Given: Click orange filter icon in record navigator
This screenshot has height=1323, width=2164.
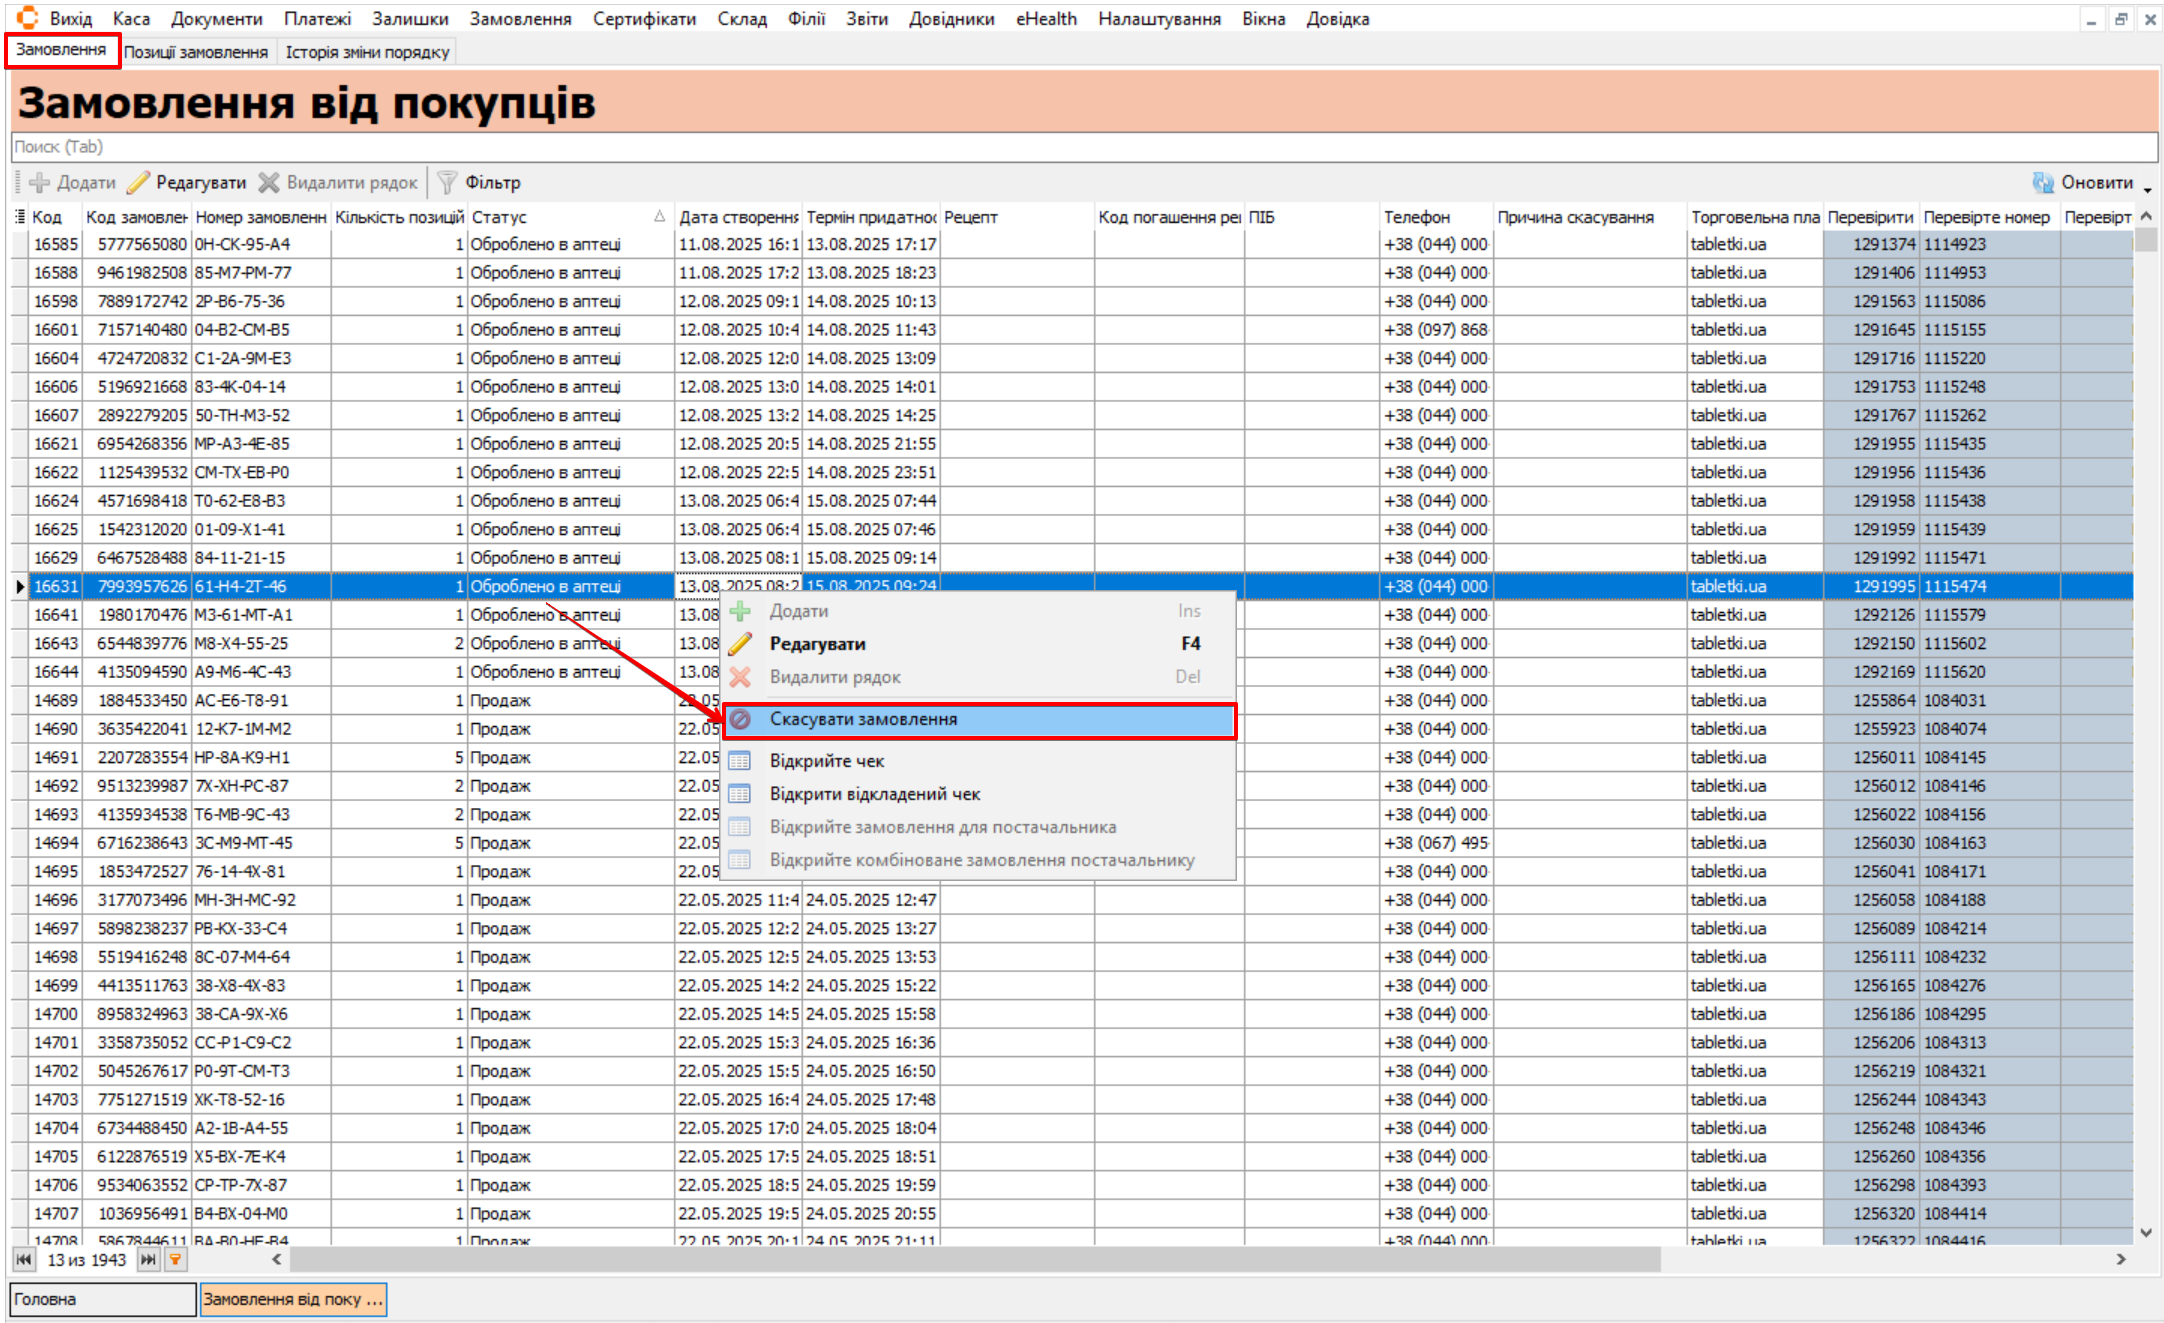Looking at the screenshot, I should (175, 1260).
